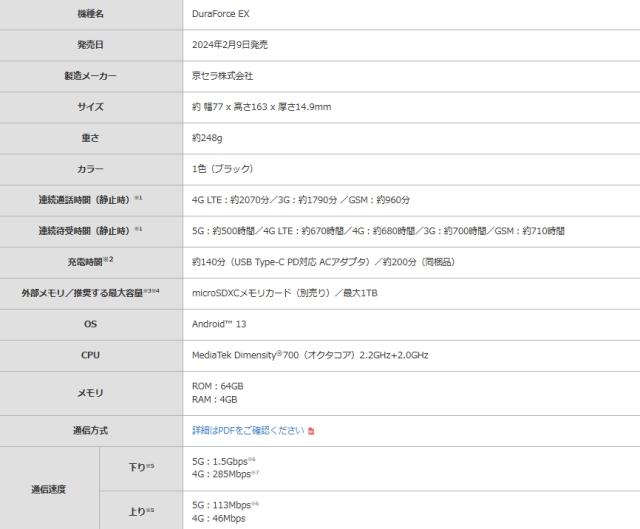Click the uplink 4G：46Mbps value
This screenshot has height=529, width=640.
219,518
